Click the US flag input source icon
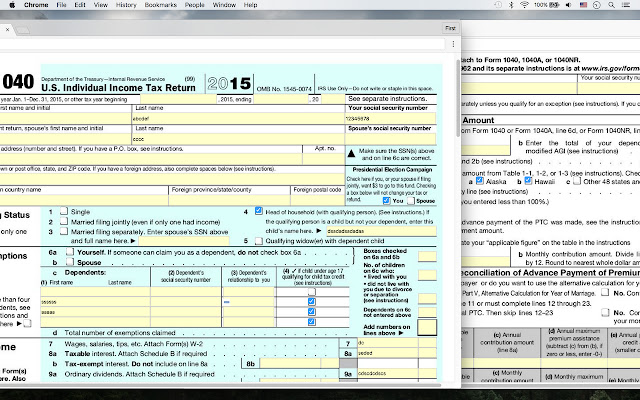640x400 pixels. point(583,5)
